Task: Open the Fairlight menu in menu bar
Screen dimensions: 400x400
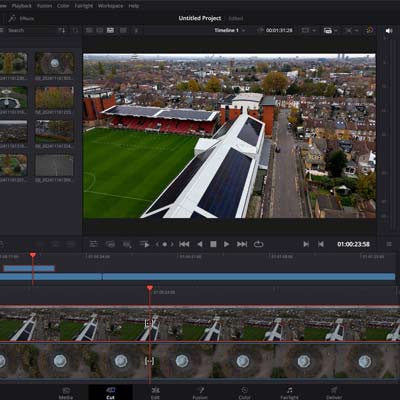Action: click(x=84, y=6)
